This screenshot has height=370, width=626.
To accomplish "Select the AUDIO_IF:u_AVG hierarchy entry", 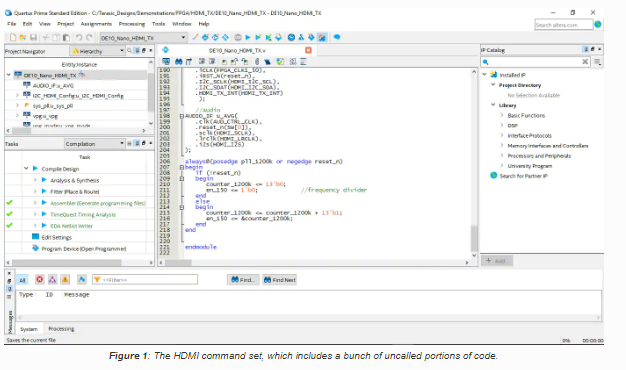I will (53, 85).
